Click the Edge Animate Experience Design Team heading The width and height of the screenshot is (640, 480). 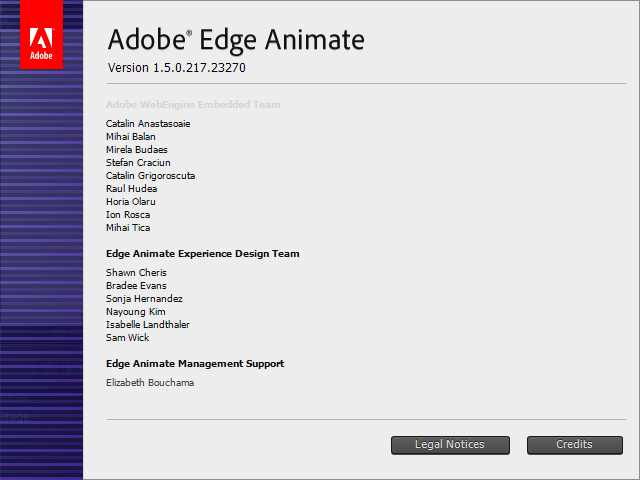tap(202, 254)
